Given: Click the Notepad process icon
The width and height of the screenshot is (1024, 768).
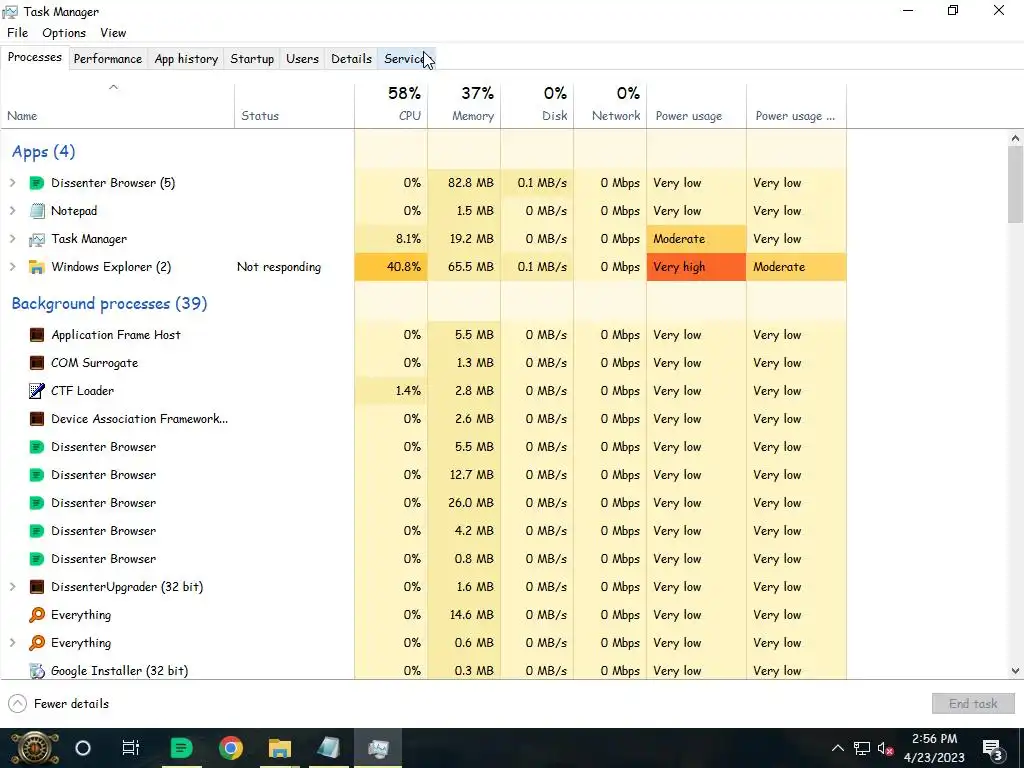Looking at the screenshot, I should (x=37, y=211).
